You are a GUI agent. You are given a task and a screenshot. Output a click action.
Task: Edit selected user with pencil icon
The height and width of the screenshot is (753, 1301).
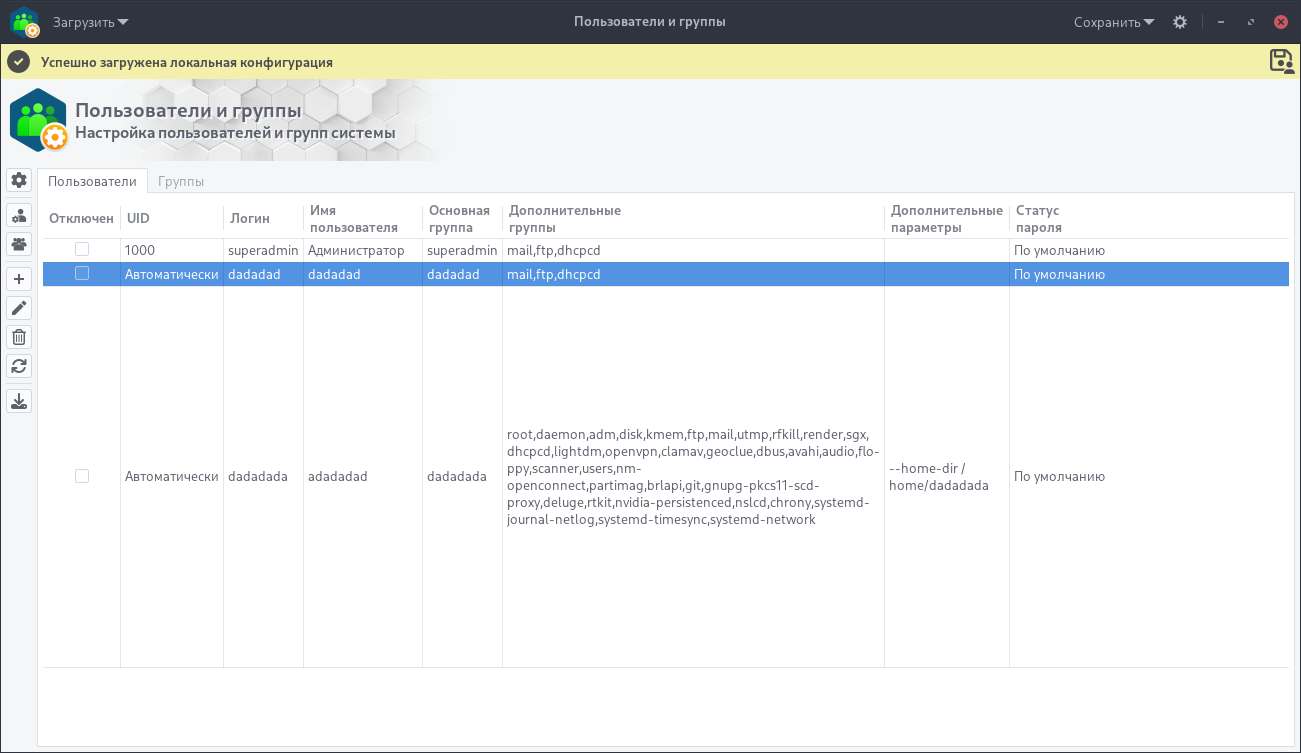[x=19, y=308]
